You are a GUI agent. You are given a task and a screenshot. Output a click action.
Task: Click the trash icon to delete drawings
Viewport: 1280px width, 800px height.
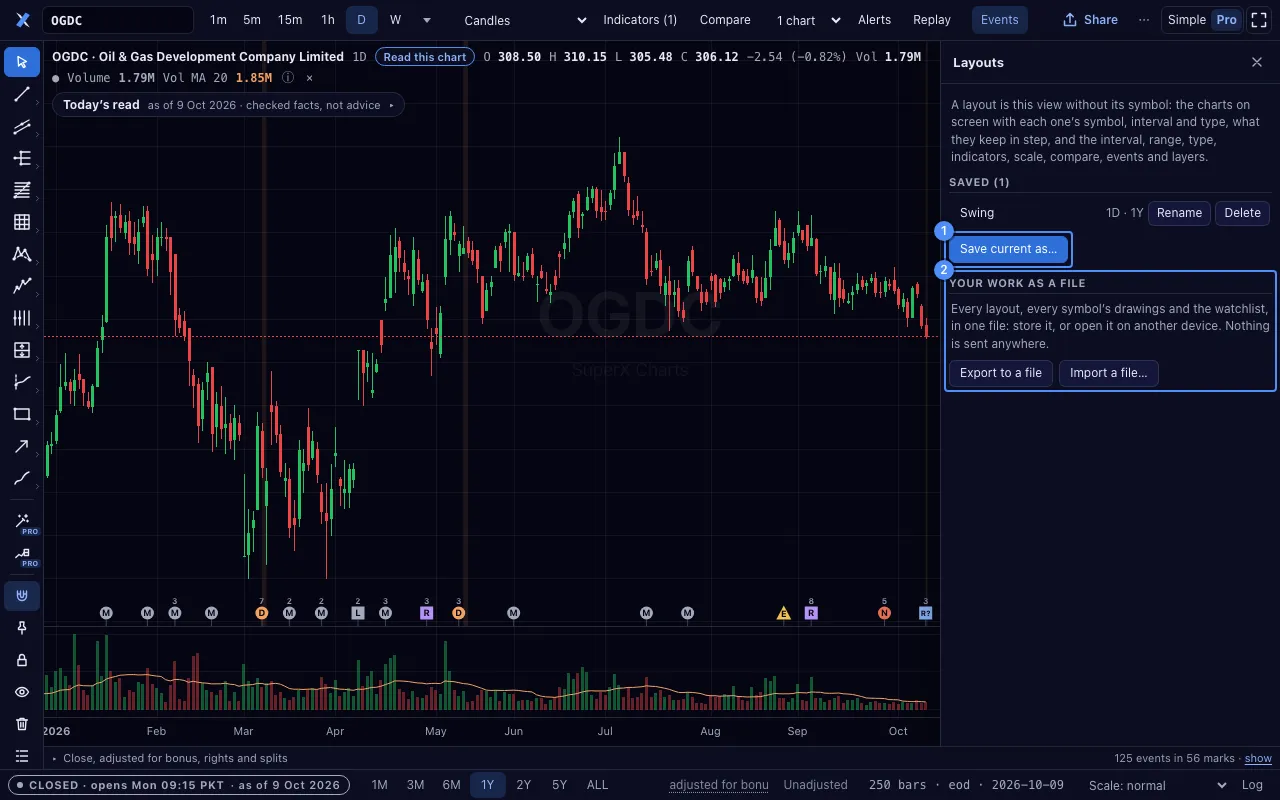click(22, 724)
